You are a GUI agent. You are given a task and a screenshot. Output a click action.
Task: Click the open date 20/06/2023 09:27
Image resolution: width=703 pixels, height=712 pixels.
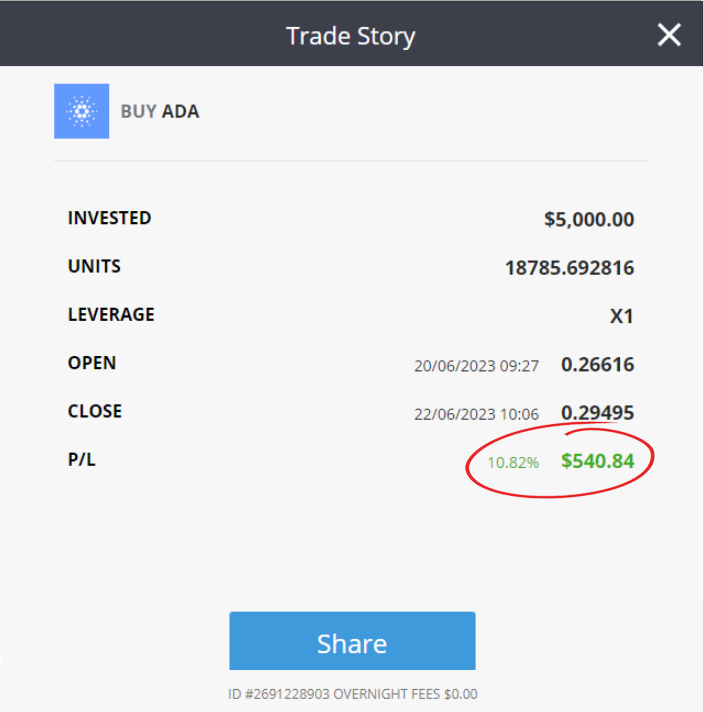[476, 365]
